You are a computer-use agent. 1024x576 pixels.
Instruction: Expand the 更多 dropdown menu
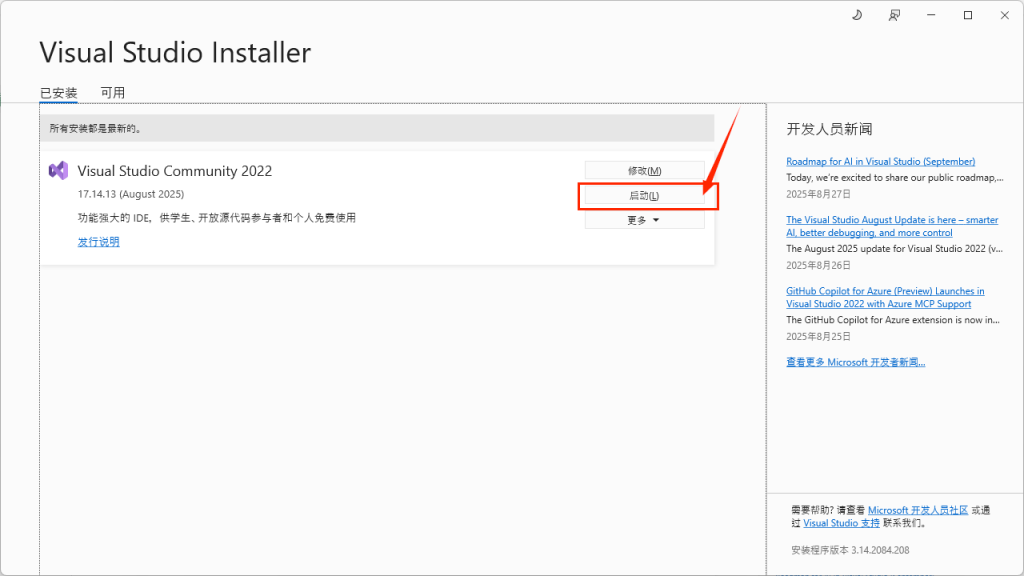[643, 219]
